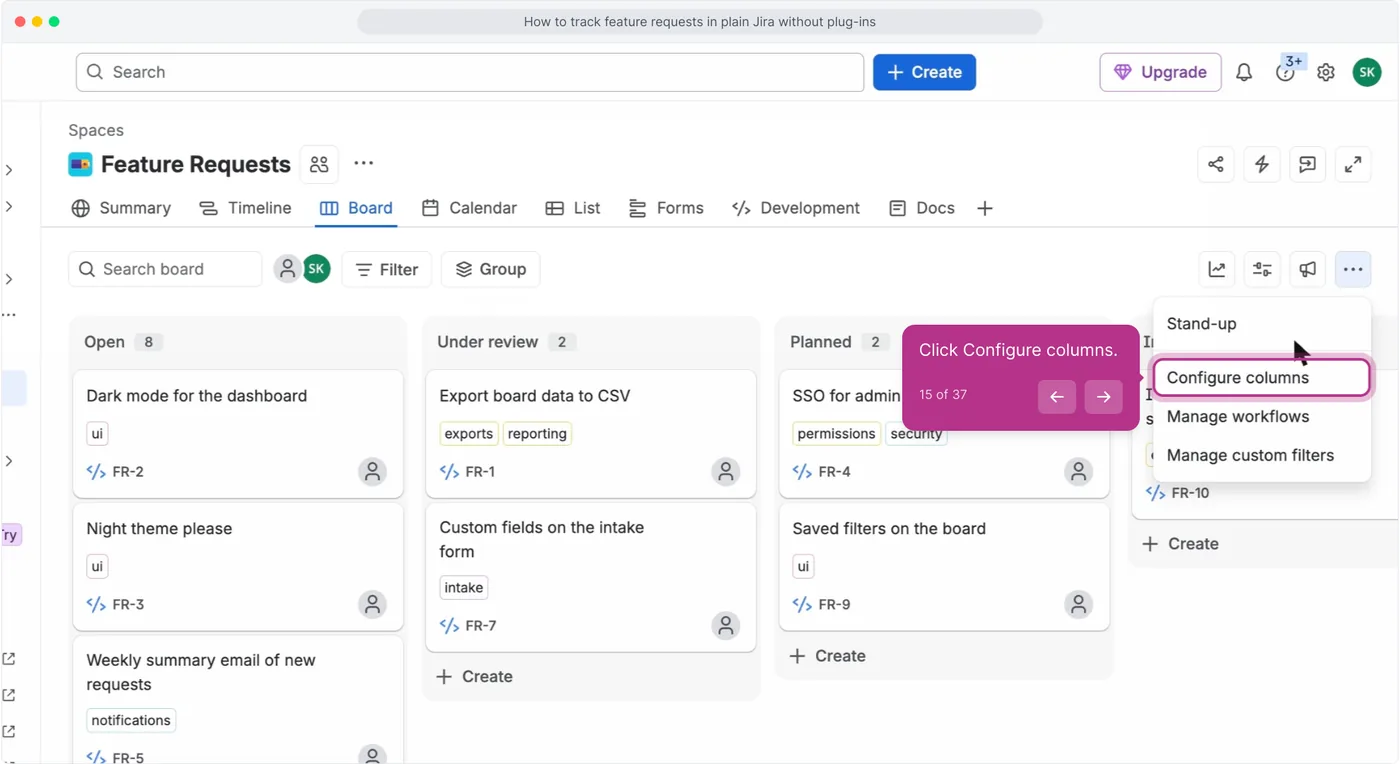Filter by the unassigned avatar icon

point(288,269)
